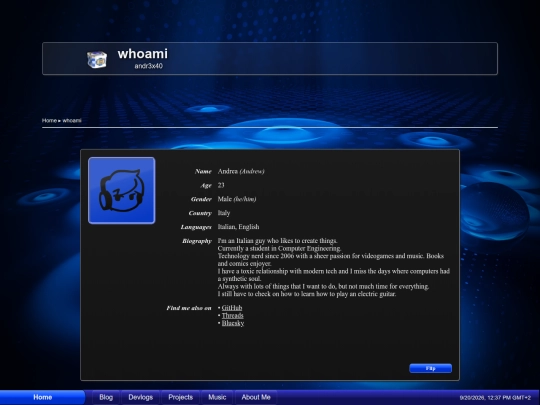Select the country value Italy
540x405 pixels.
(224, 213)
